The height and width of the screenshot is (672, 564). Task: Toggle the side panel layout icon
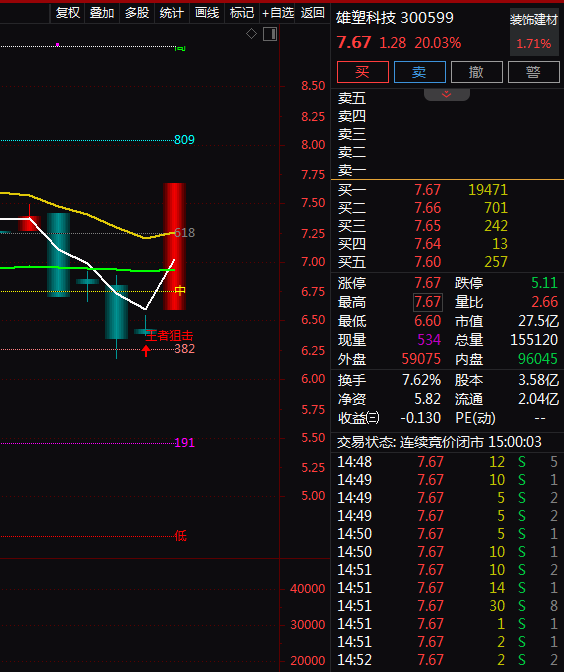(270, 34)
